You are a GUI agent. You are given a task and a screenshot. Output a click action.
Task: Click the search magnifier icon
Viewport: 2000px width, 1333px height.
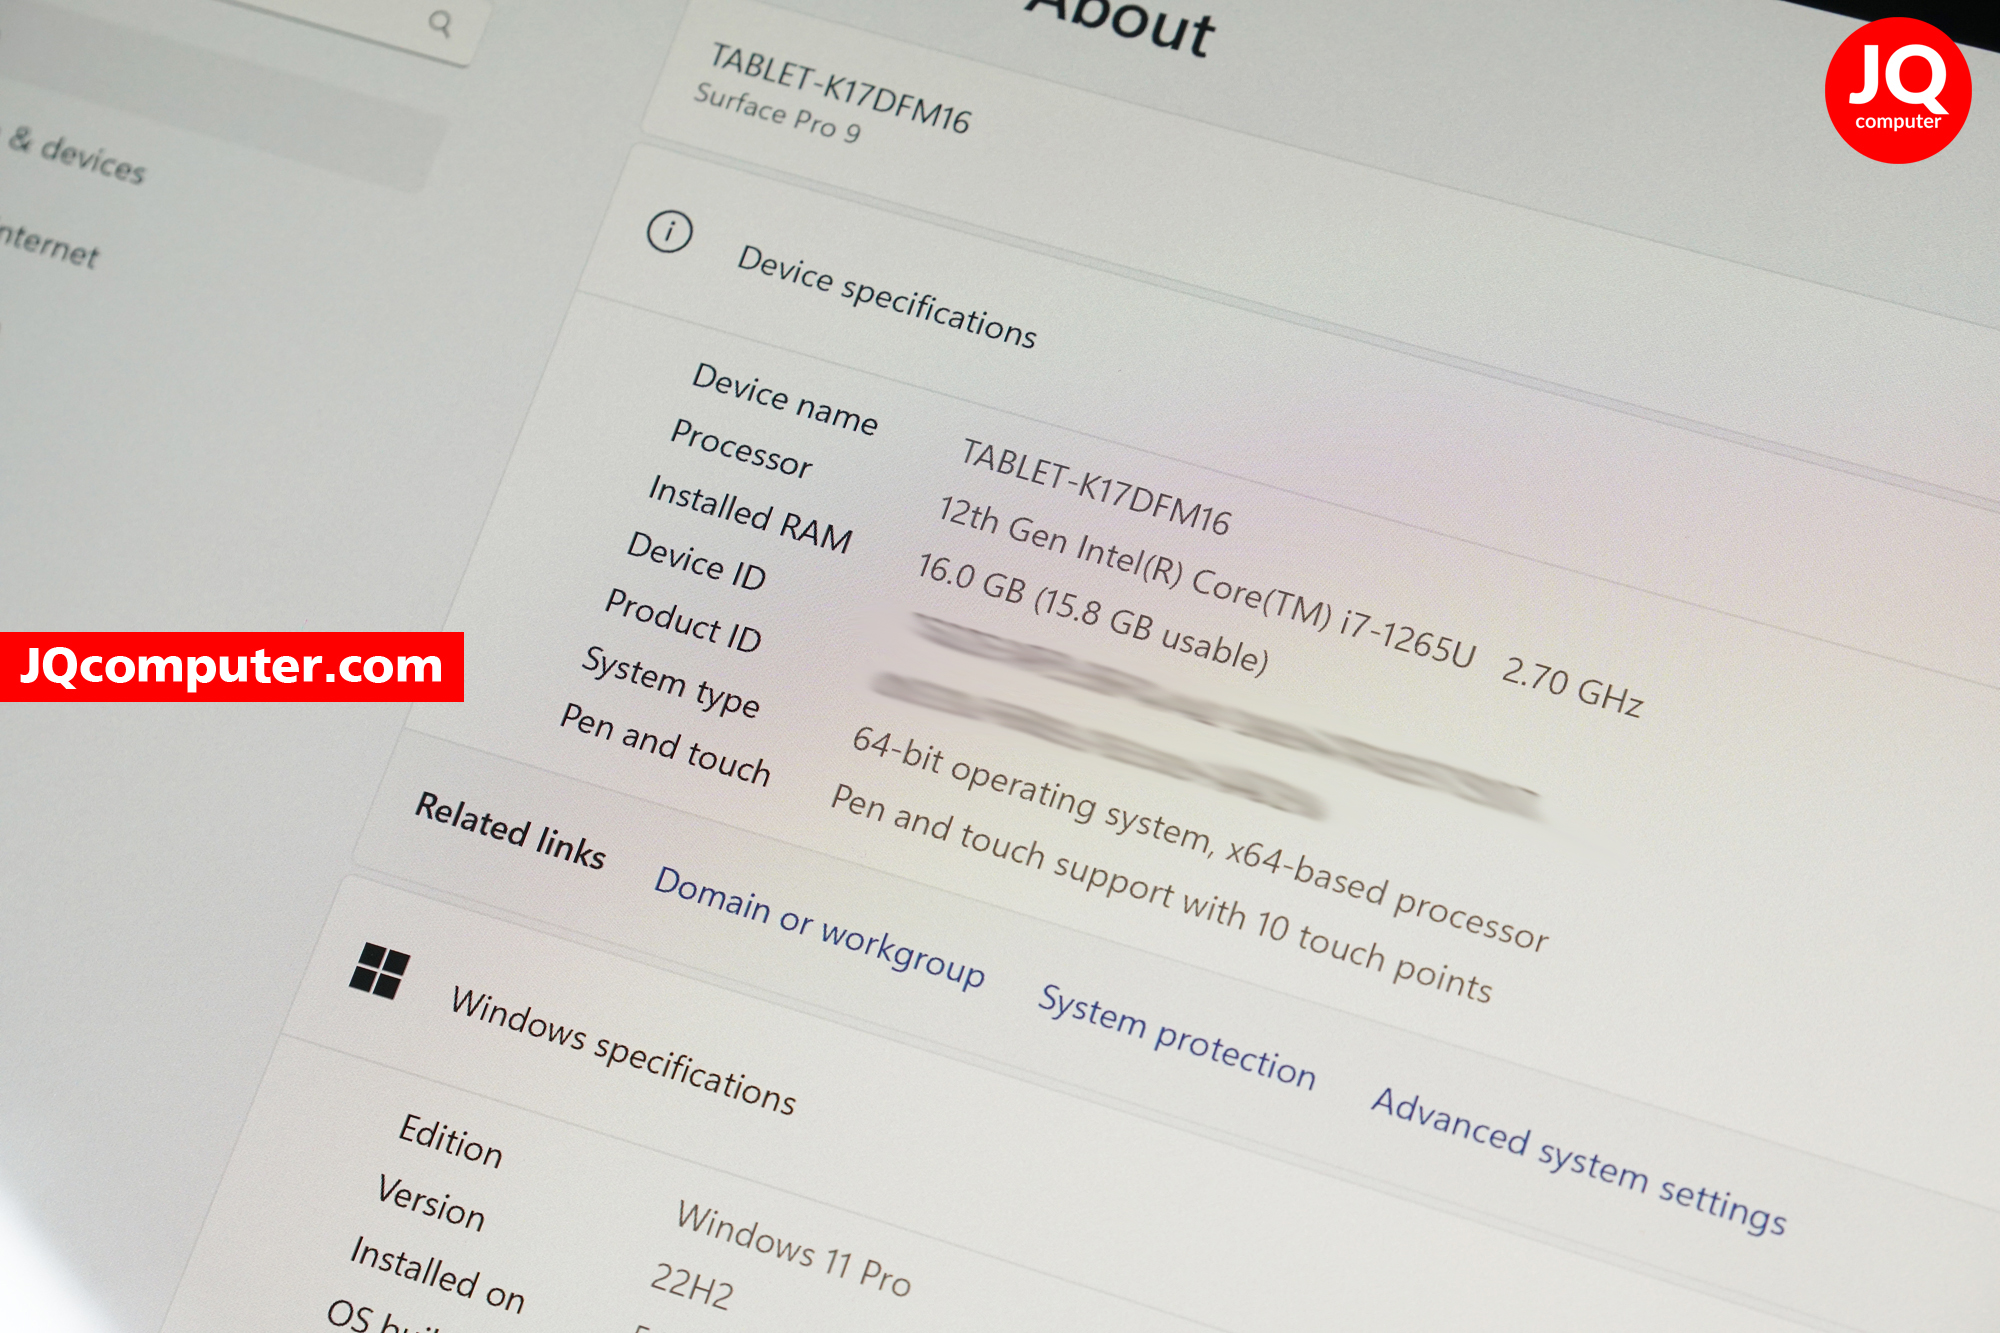[440, 23]
